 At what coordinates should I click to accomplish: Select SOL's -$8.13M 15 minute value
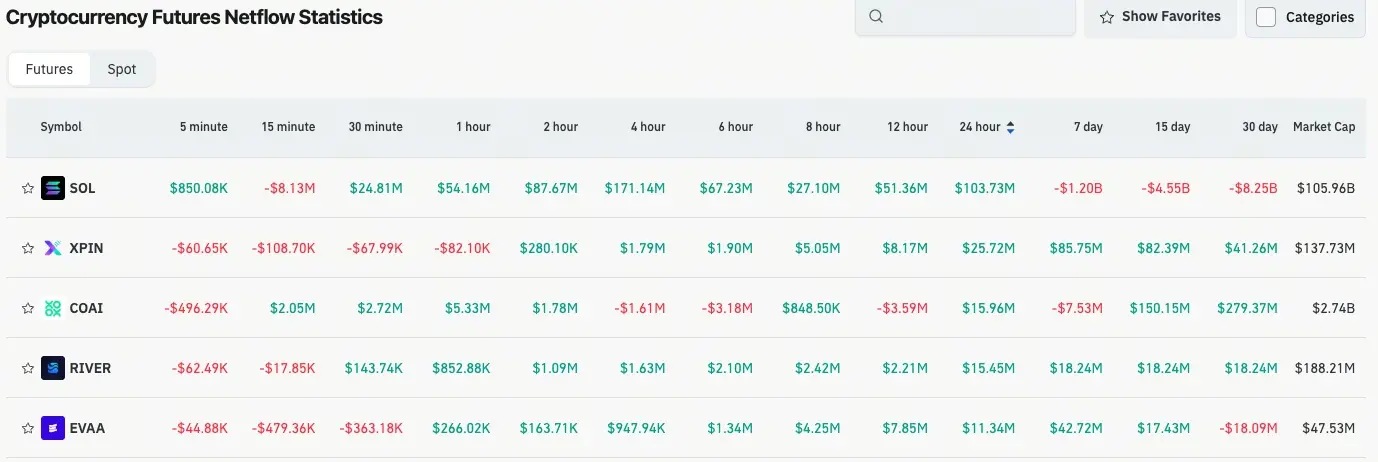pos(290,188)
